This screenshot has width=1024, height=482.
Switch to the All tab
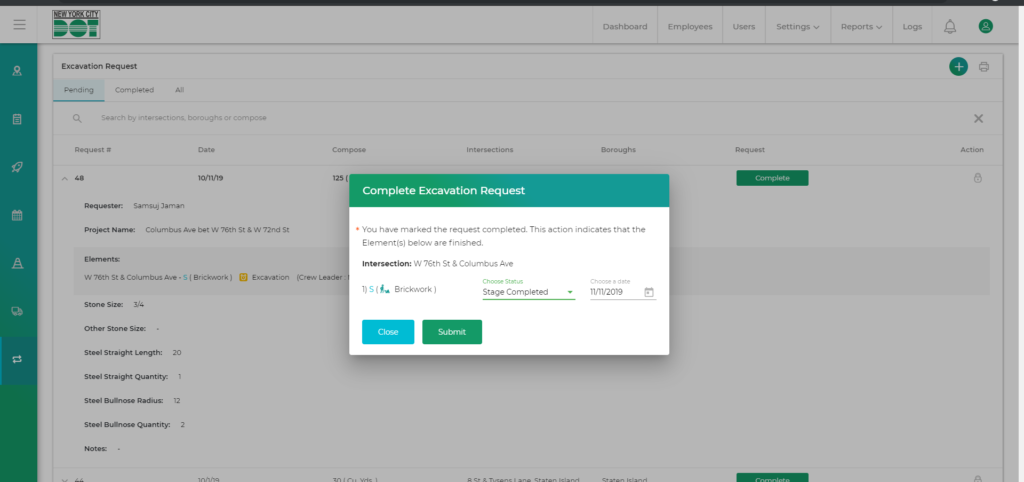tap(179, 90)
